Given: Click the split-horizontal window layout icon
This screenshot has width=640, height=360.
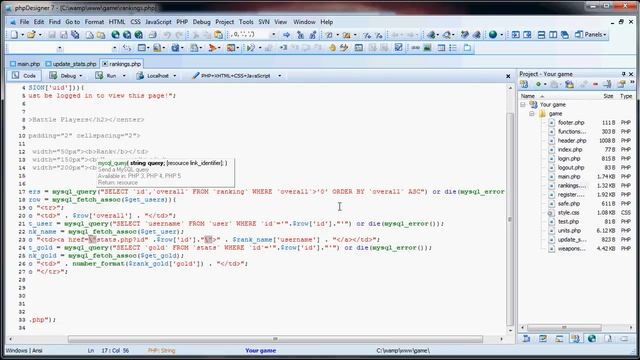Looking at the screenshot, I should 541,35.
